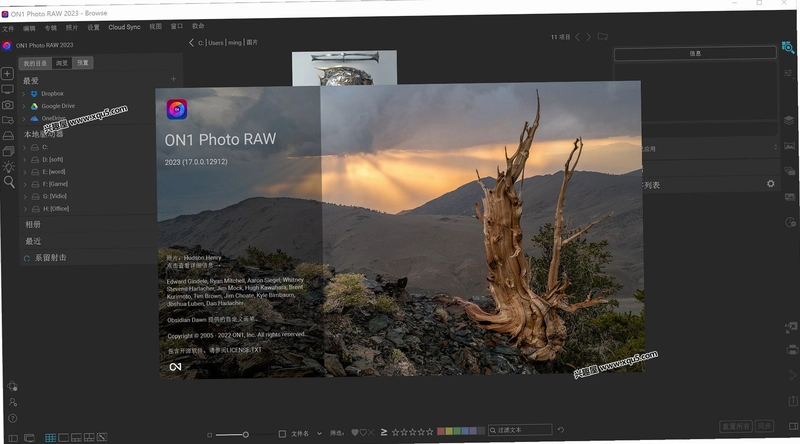
Task: Switch to filmstrip view
Action: click(x=76, y=437)
